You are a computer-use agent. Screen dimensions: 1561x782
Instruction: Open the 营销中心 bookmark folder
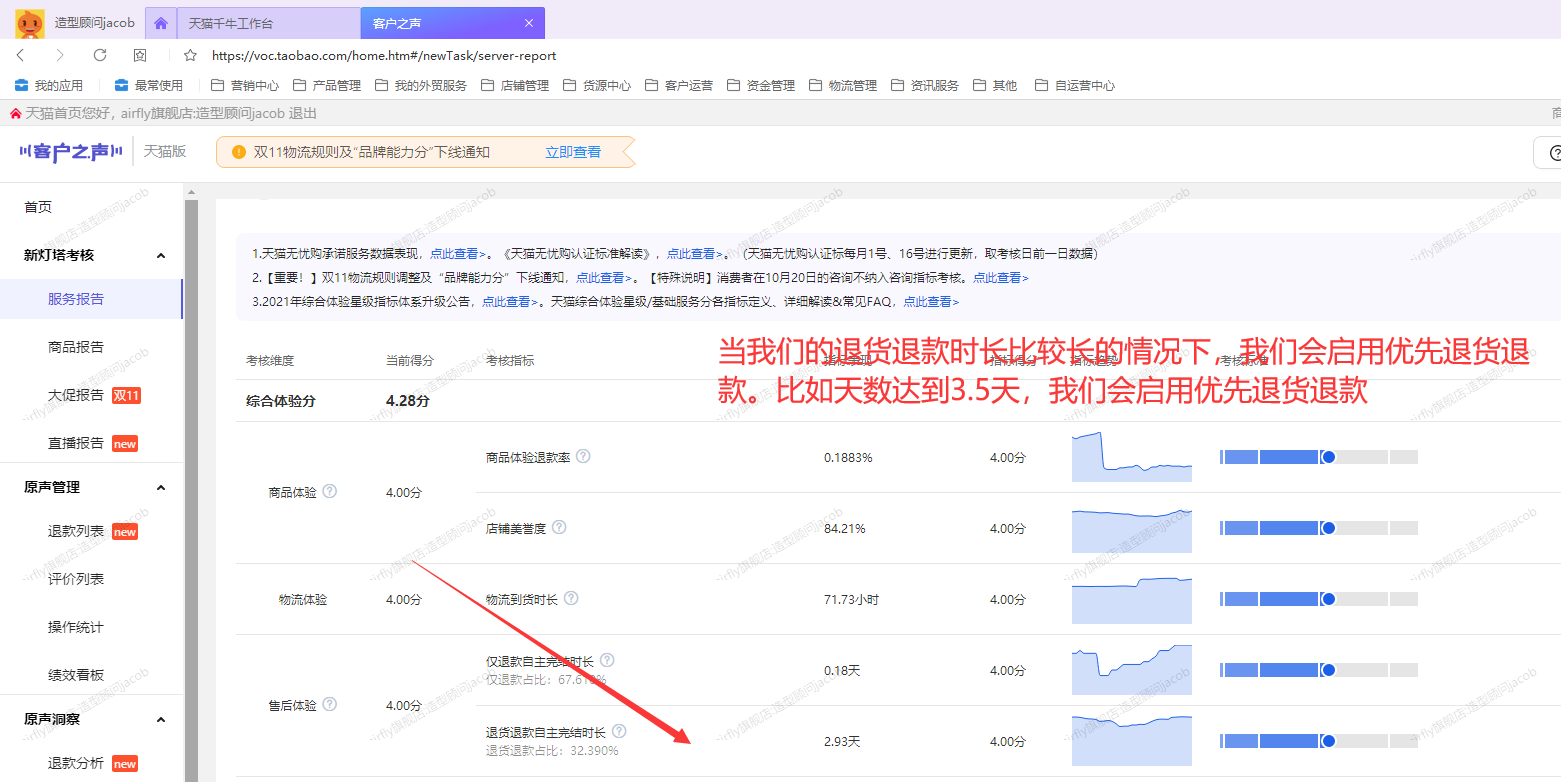coord(244,85)
